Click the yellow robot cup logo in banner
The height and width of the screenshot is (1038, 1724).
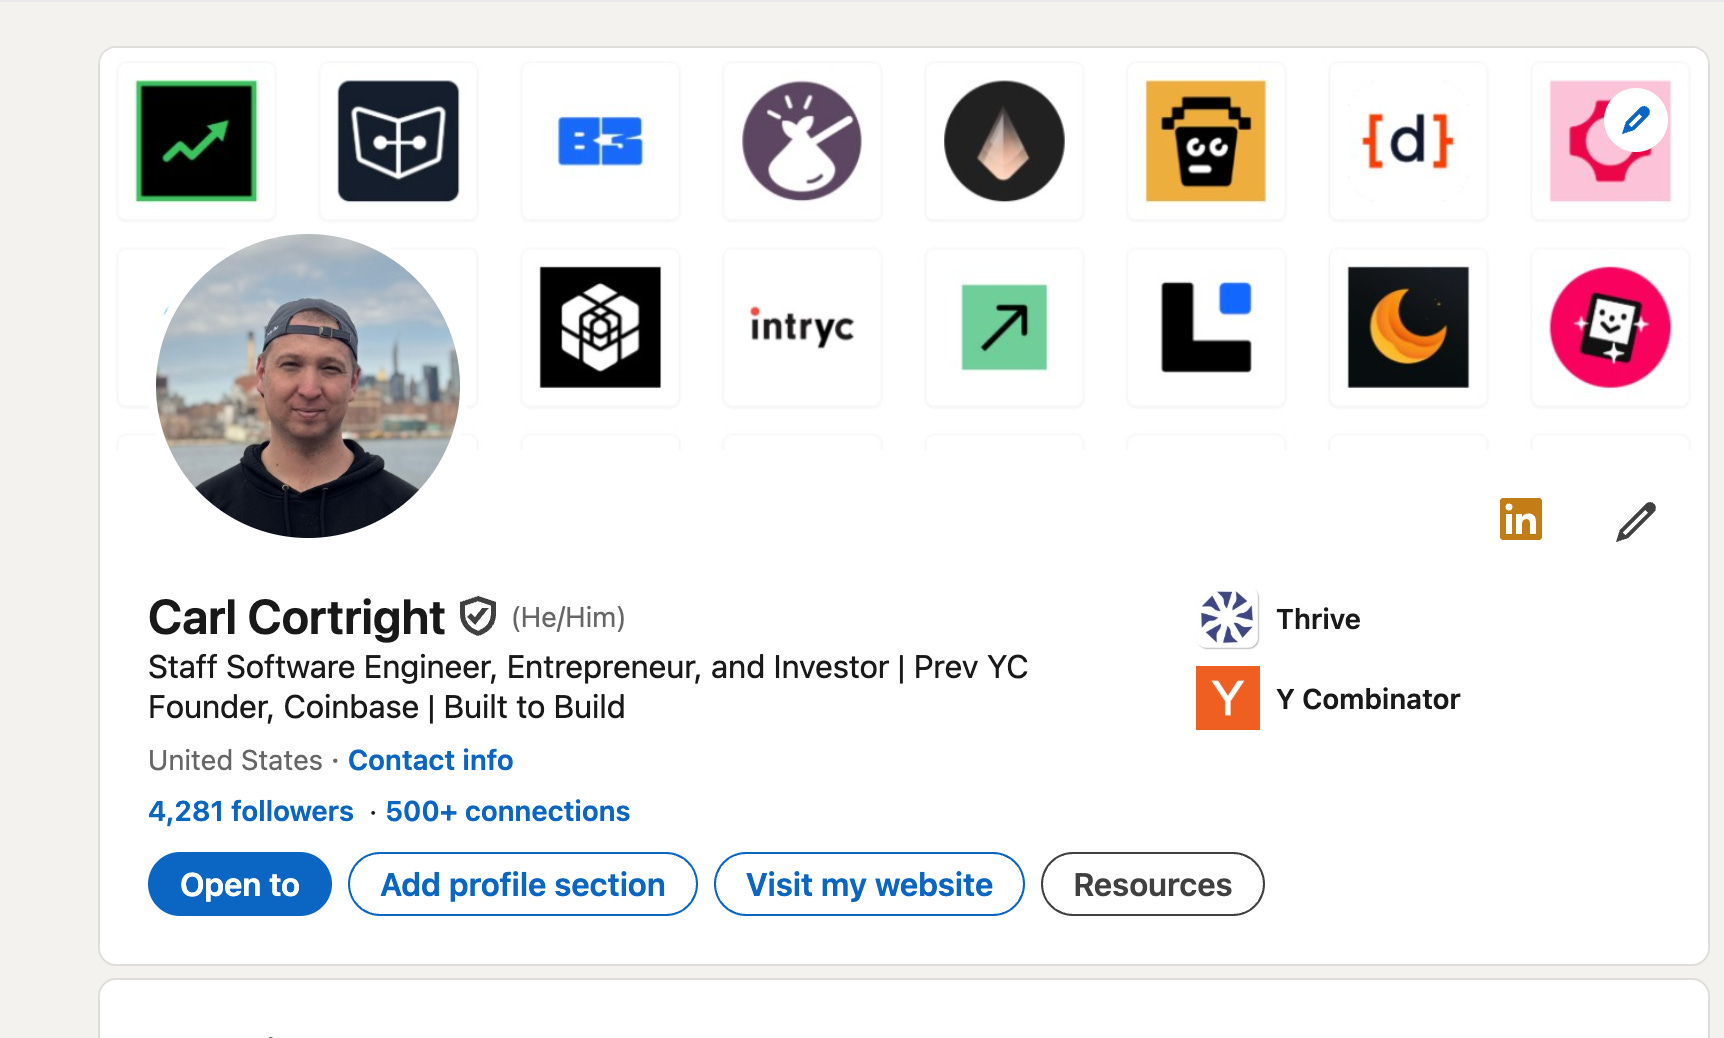1205,141
